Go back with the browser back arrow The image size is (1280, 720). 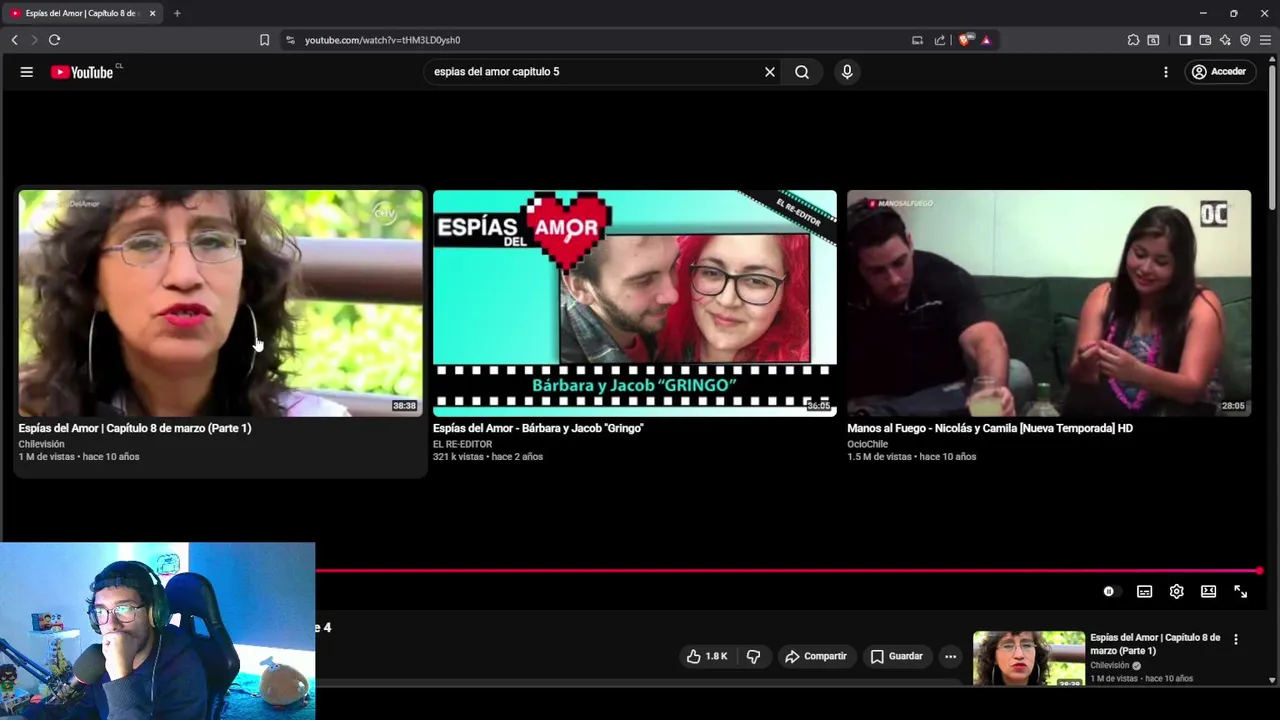coord(14,40)
